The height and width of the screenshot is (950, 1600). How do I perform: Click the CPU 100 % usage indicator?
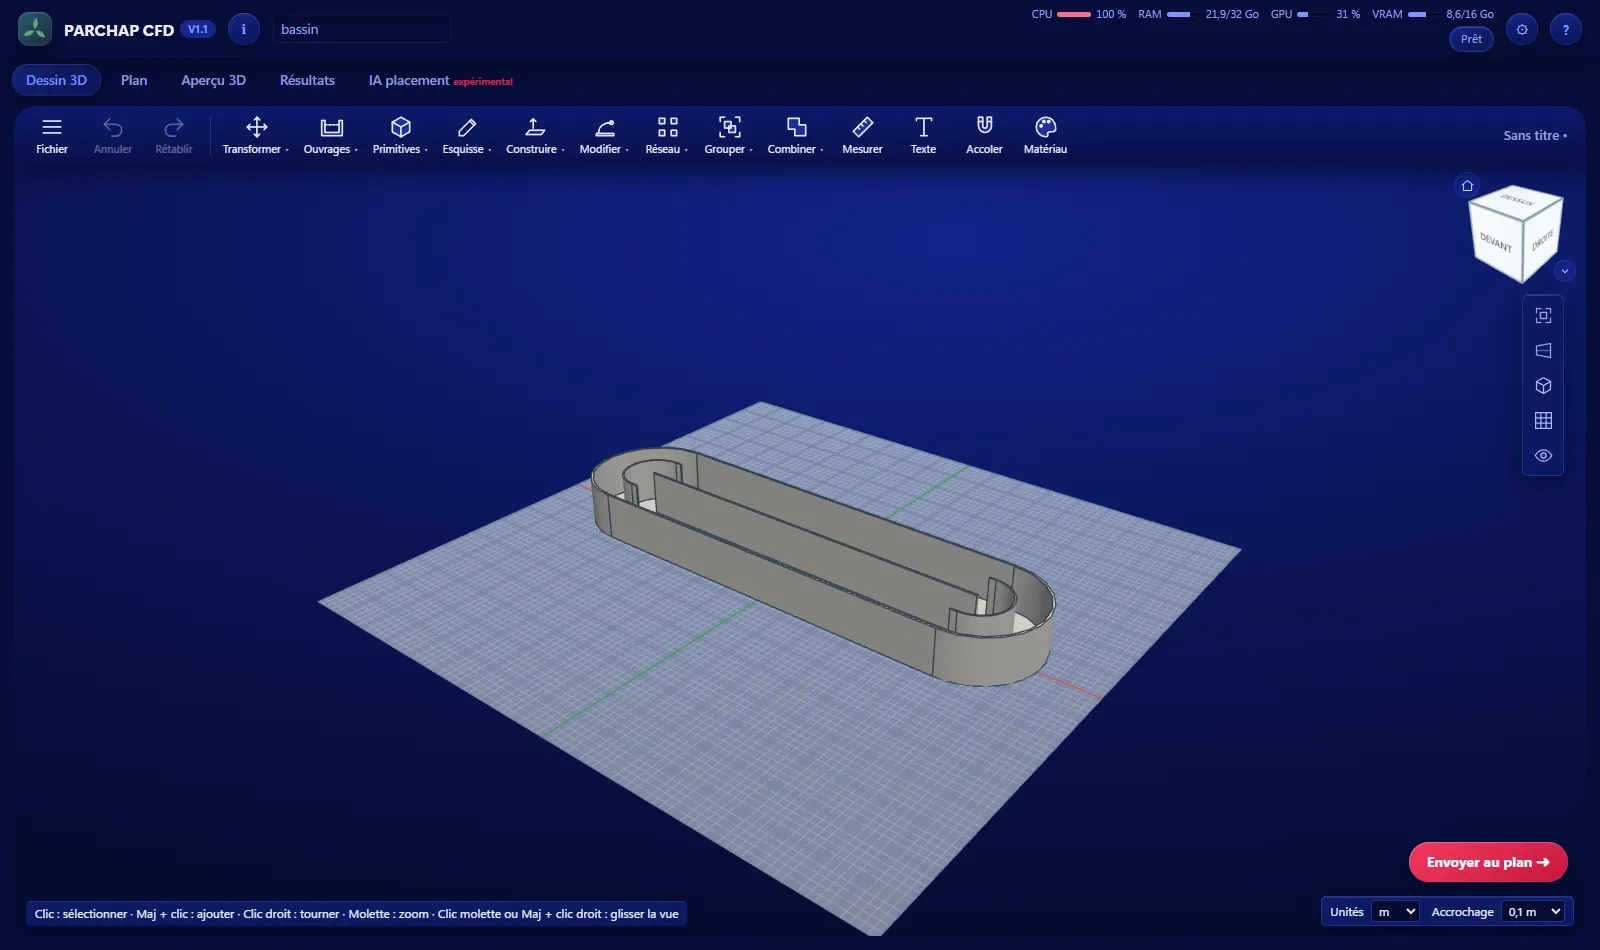coord(1078,14)
